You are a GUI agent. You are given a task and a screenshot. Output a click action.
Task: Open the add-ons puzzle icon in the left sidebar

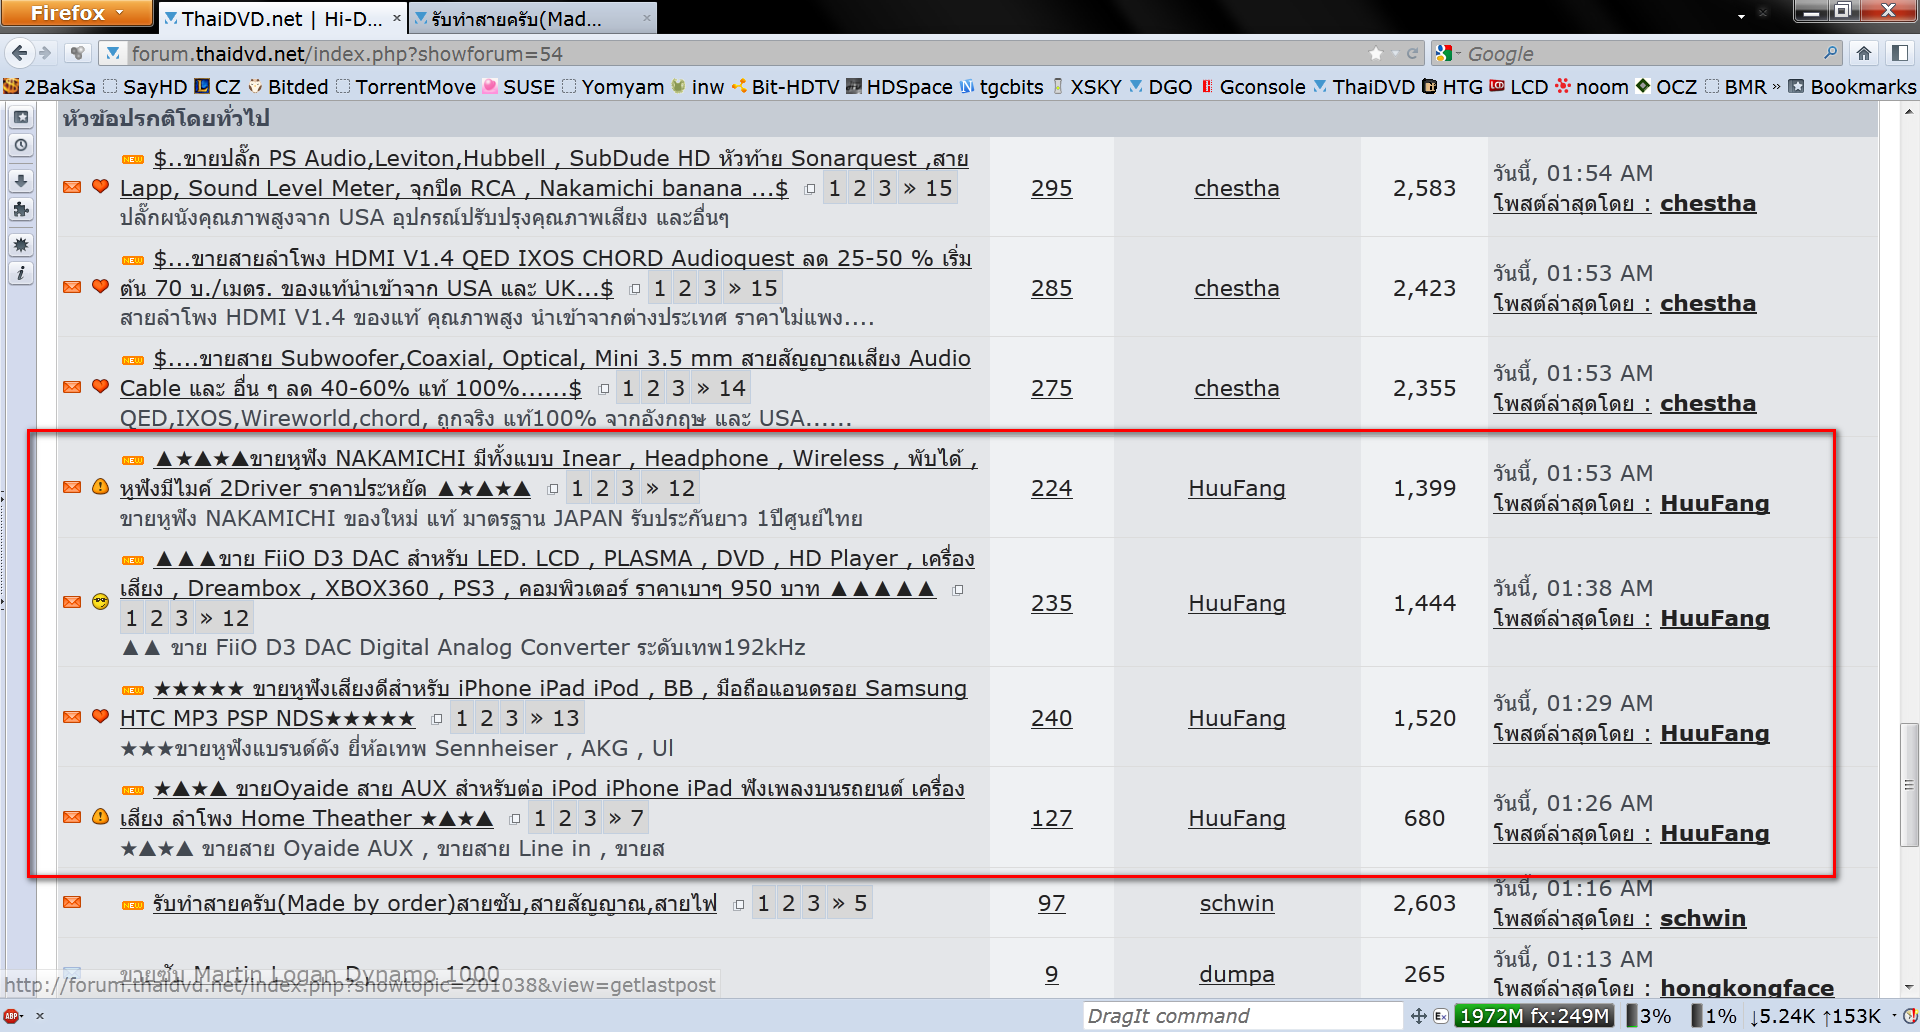tap(21, 209)
